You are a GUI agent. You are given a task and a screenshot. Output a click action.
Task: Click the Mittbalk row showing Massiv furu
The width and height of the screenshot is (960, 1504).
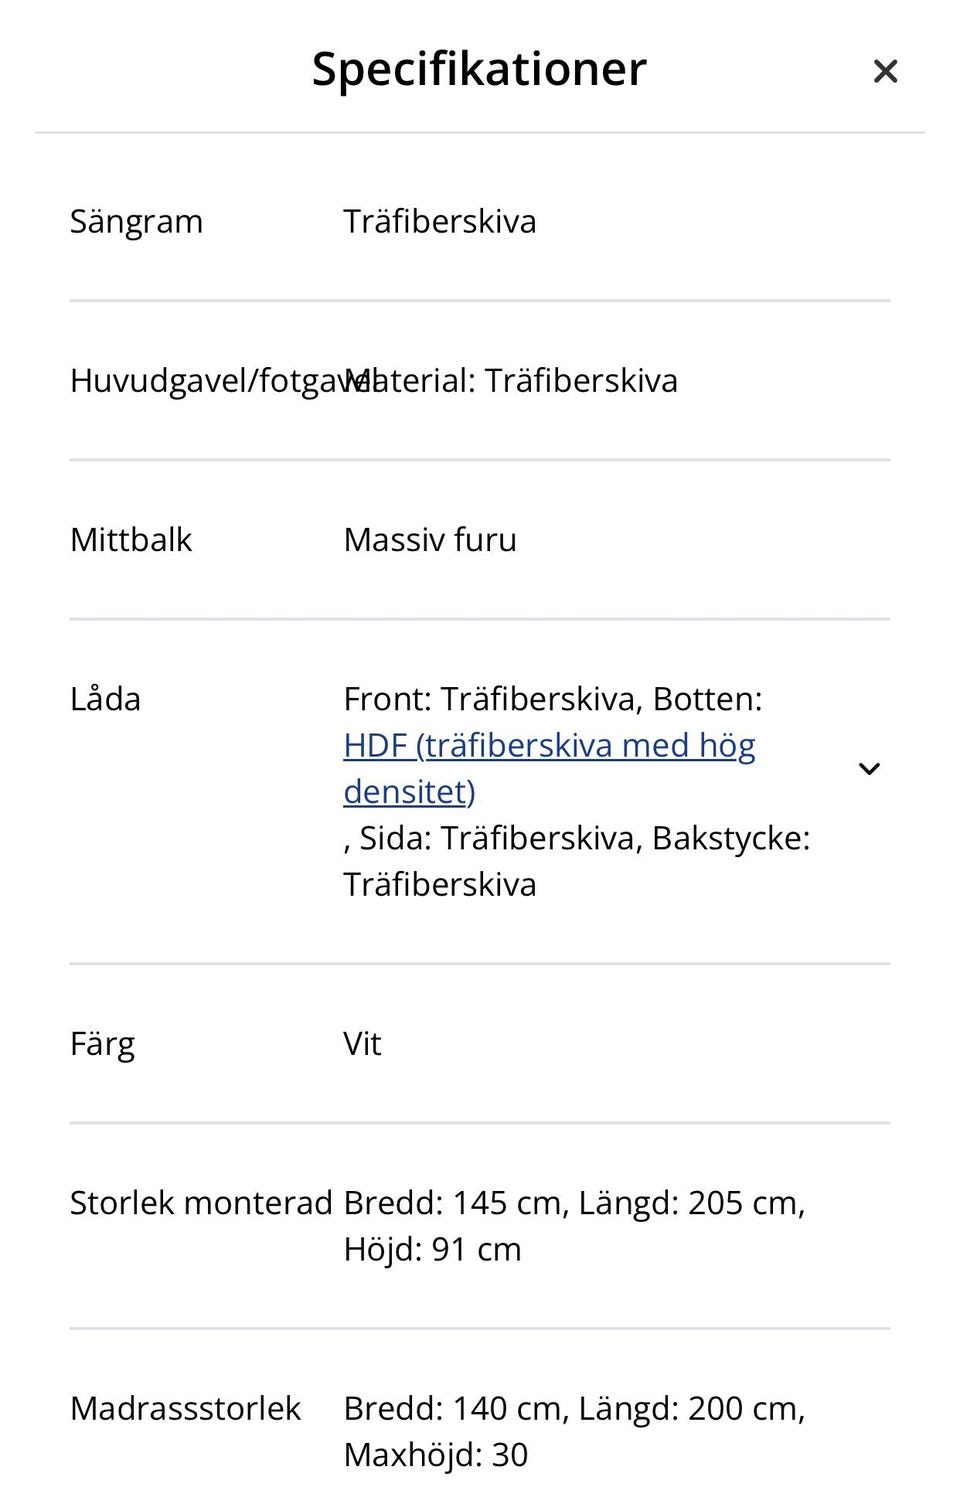click(x=130, y=540)
